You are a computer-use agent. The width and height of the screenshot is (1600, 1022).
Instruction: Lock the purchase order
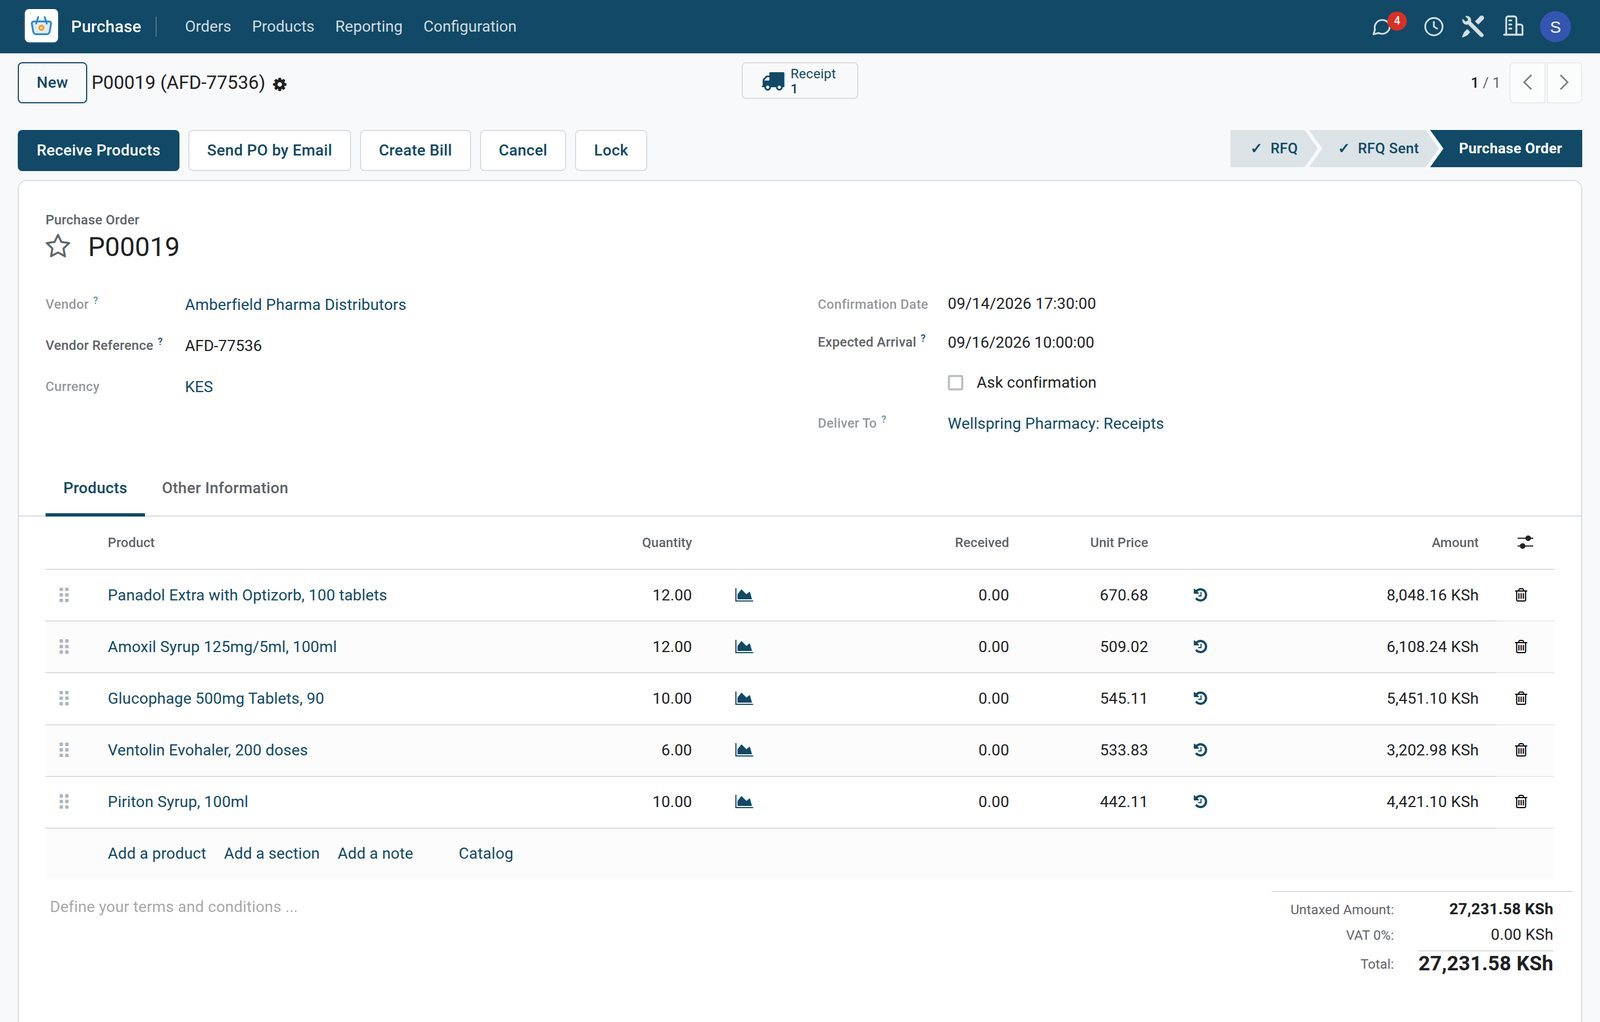tap(611, 150)
